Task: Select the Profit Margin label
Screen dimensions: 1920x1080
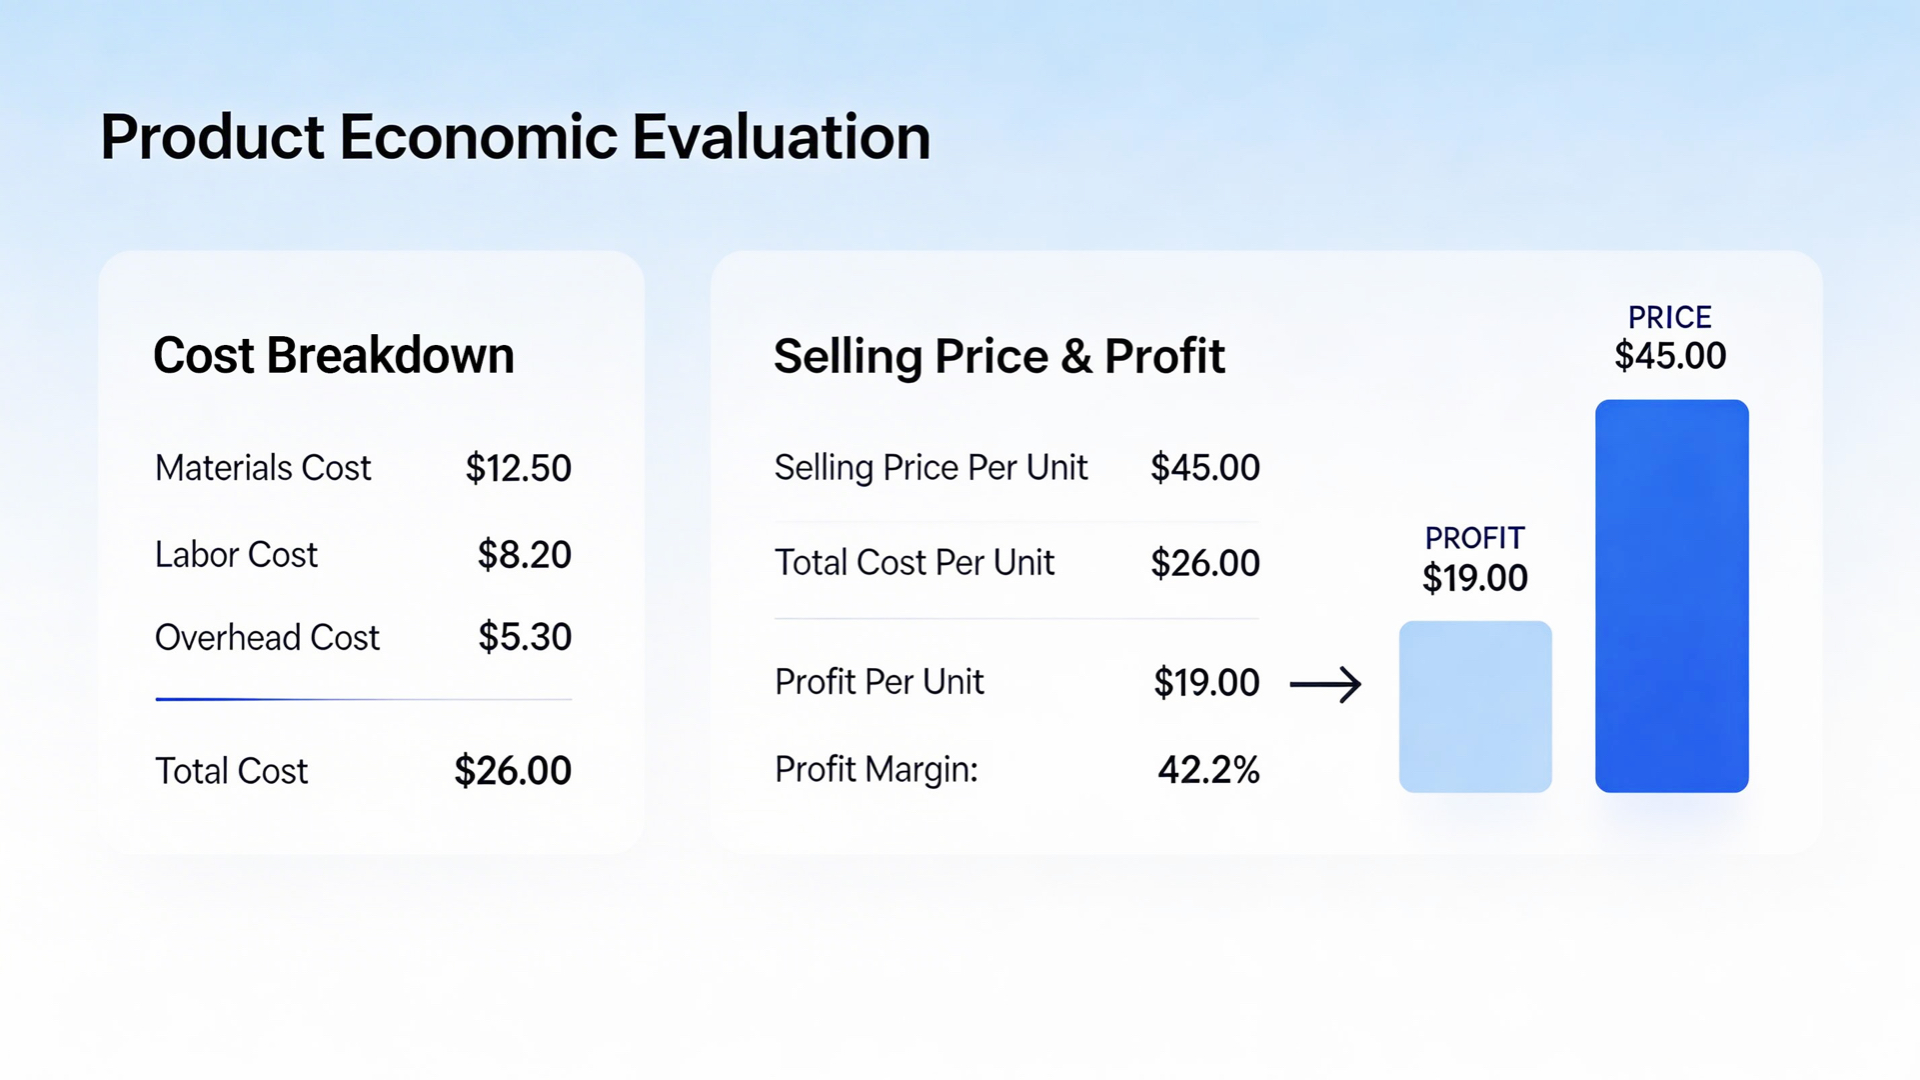Action: pos(876,770)
